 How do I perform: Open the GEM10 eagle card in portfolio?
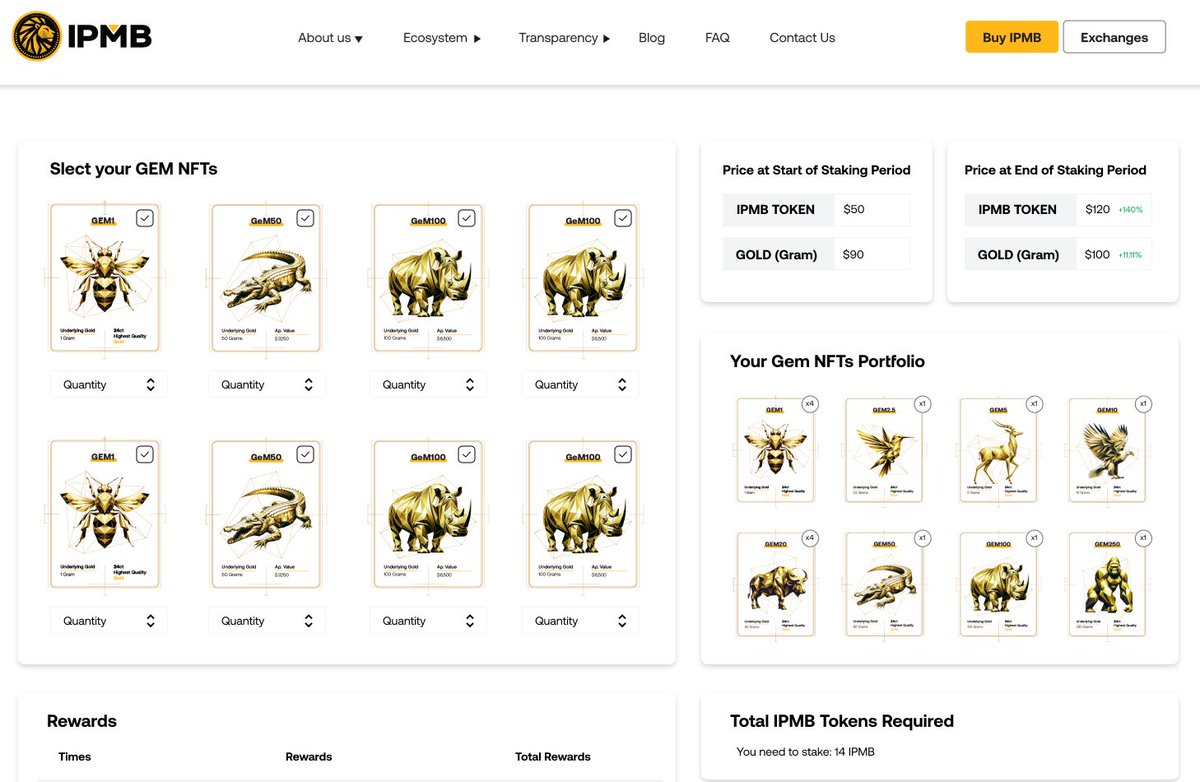coord(1107,450)
